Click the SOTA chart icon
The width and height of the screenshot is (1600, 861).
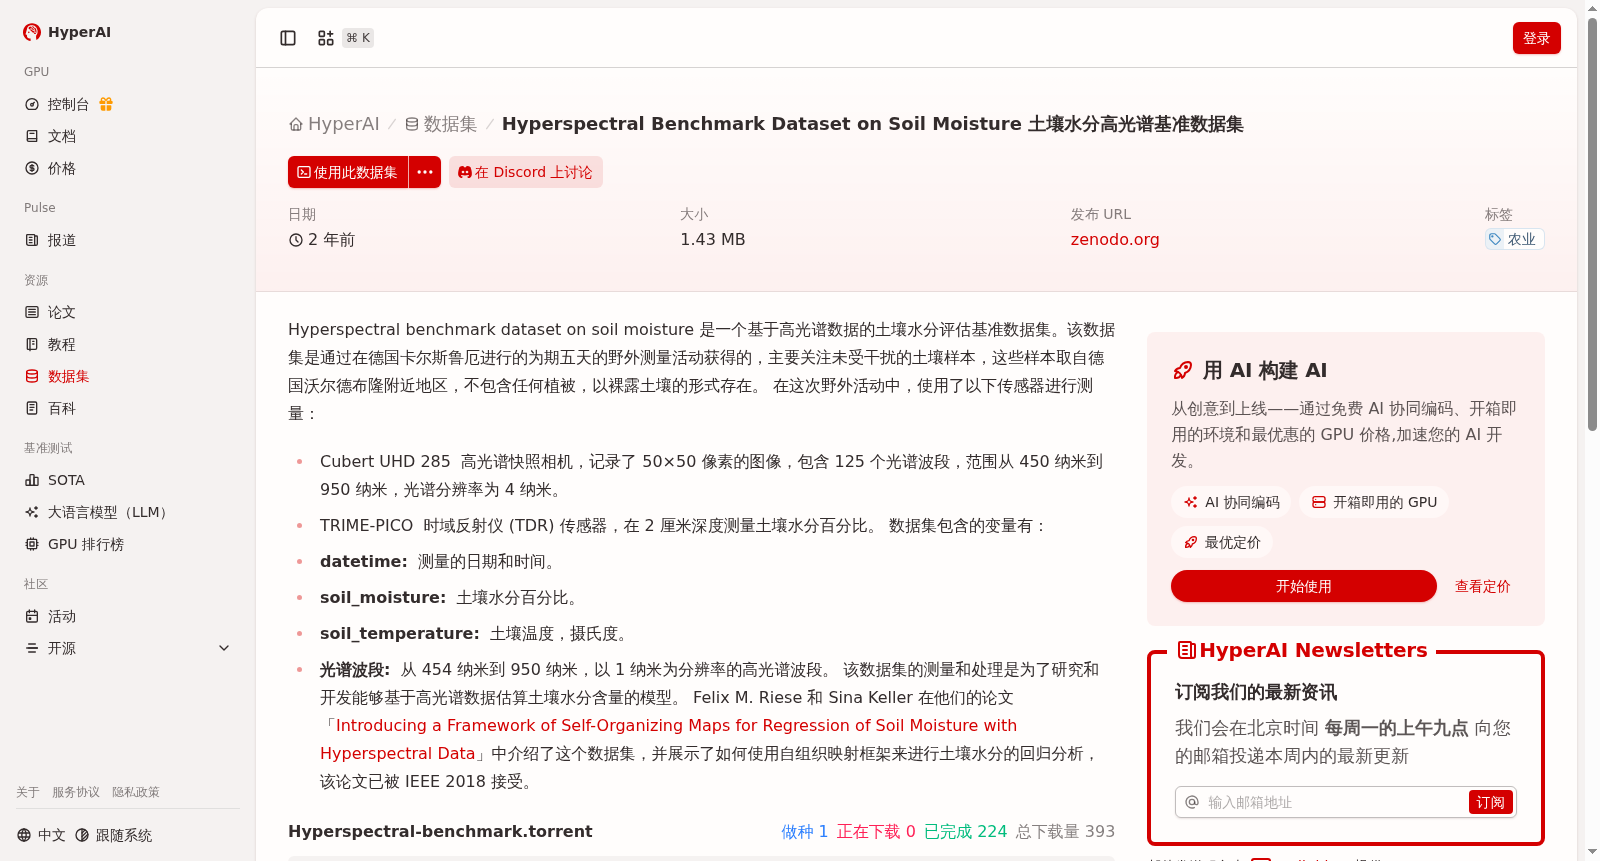[x=32, y=480]
